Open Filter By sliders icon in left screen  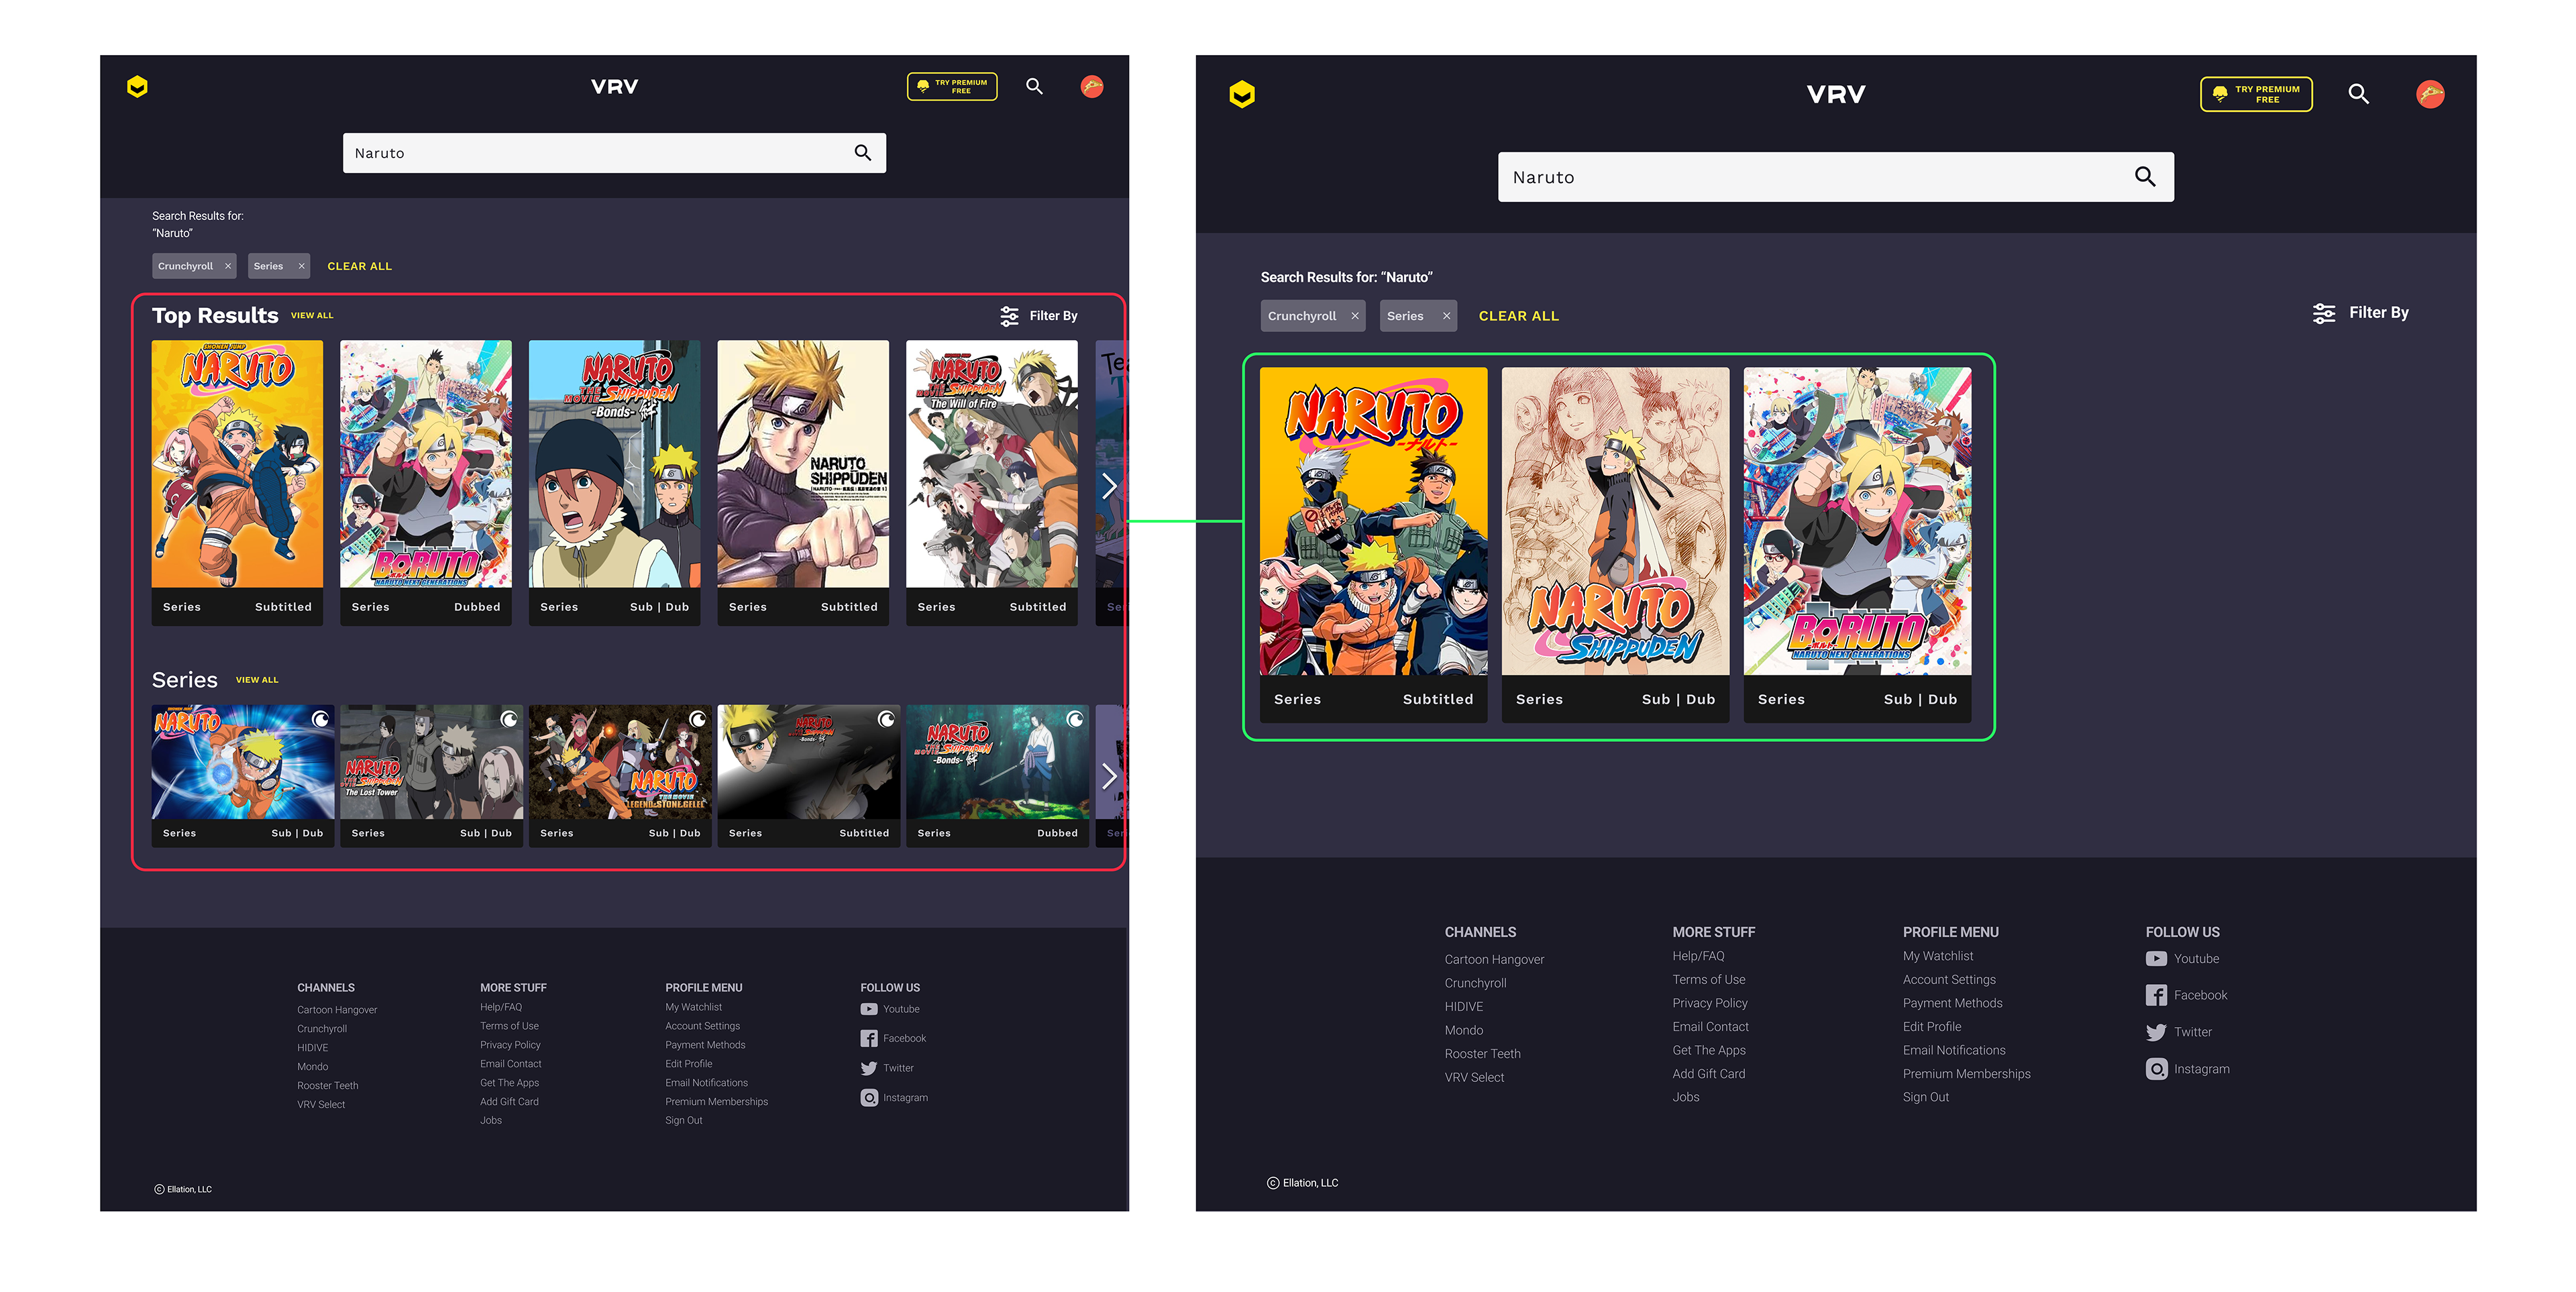tap(1010, 316)
